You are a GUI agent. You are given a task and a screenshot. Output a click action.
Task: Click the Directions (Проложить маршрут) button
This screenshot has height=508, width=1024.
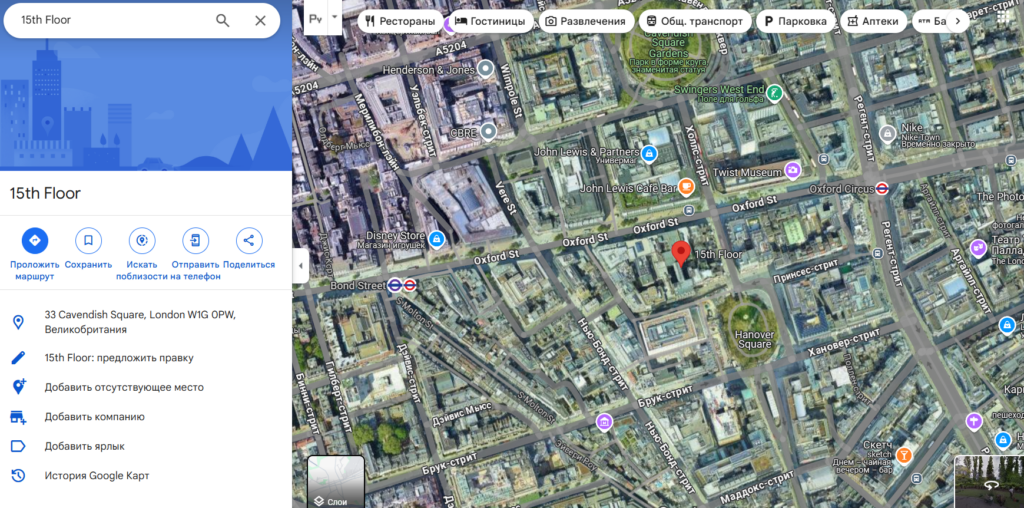click(x=35, y=240)
